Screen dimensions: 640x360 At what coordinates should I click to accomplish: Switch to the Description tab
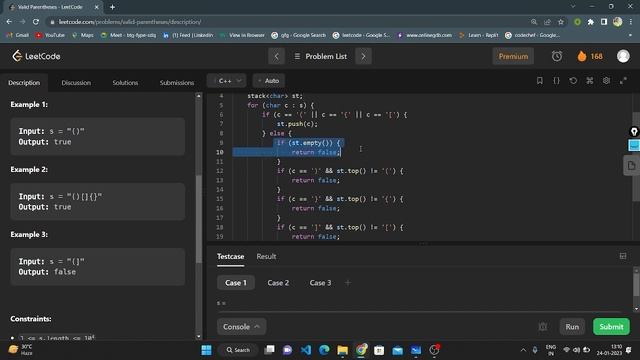pos(24,82)
